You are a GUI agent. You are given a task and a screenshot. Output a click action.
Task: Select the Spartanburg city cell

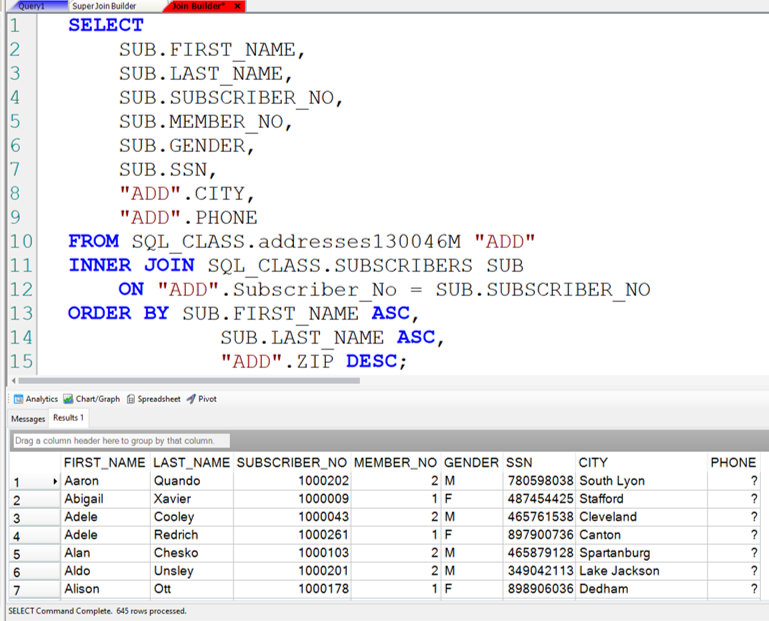pyautogui.click(x=614, y=553)
